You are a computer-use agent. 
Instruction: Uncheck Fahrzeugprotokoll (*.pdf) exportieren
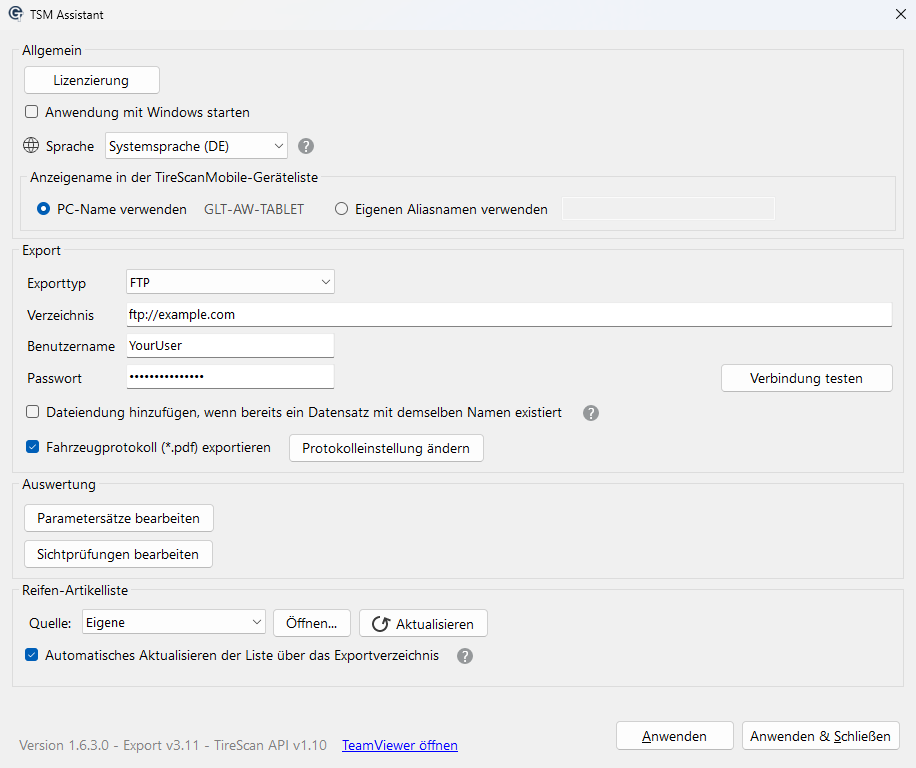[33, 447]
